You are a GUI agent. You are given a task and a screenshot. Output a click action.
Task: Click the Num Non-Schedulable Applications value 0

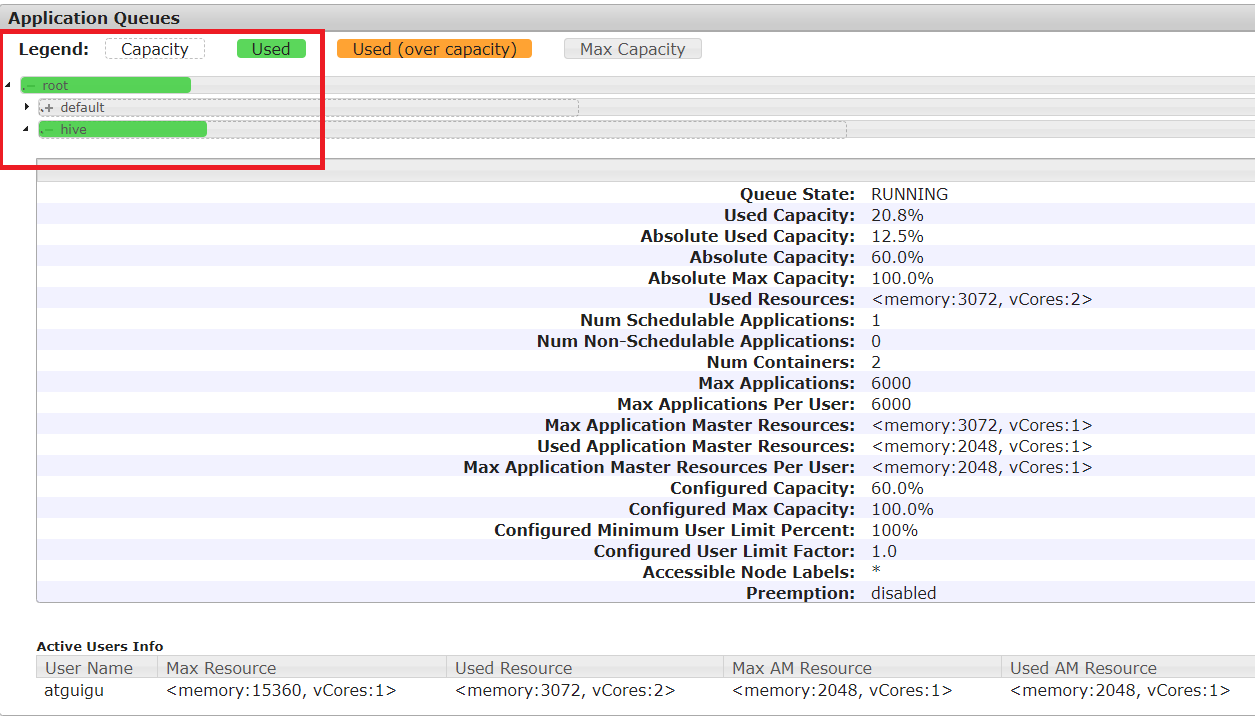click(876, 341)
